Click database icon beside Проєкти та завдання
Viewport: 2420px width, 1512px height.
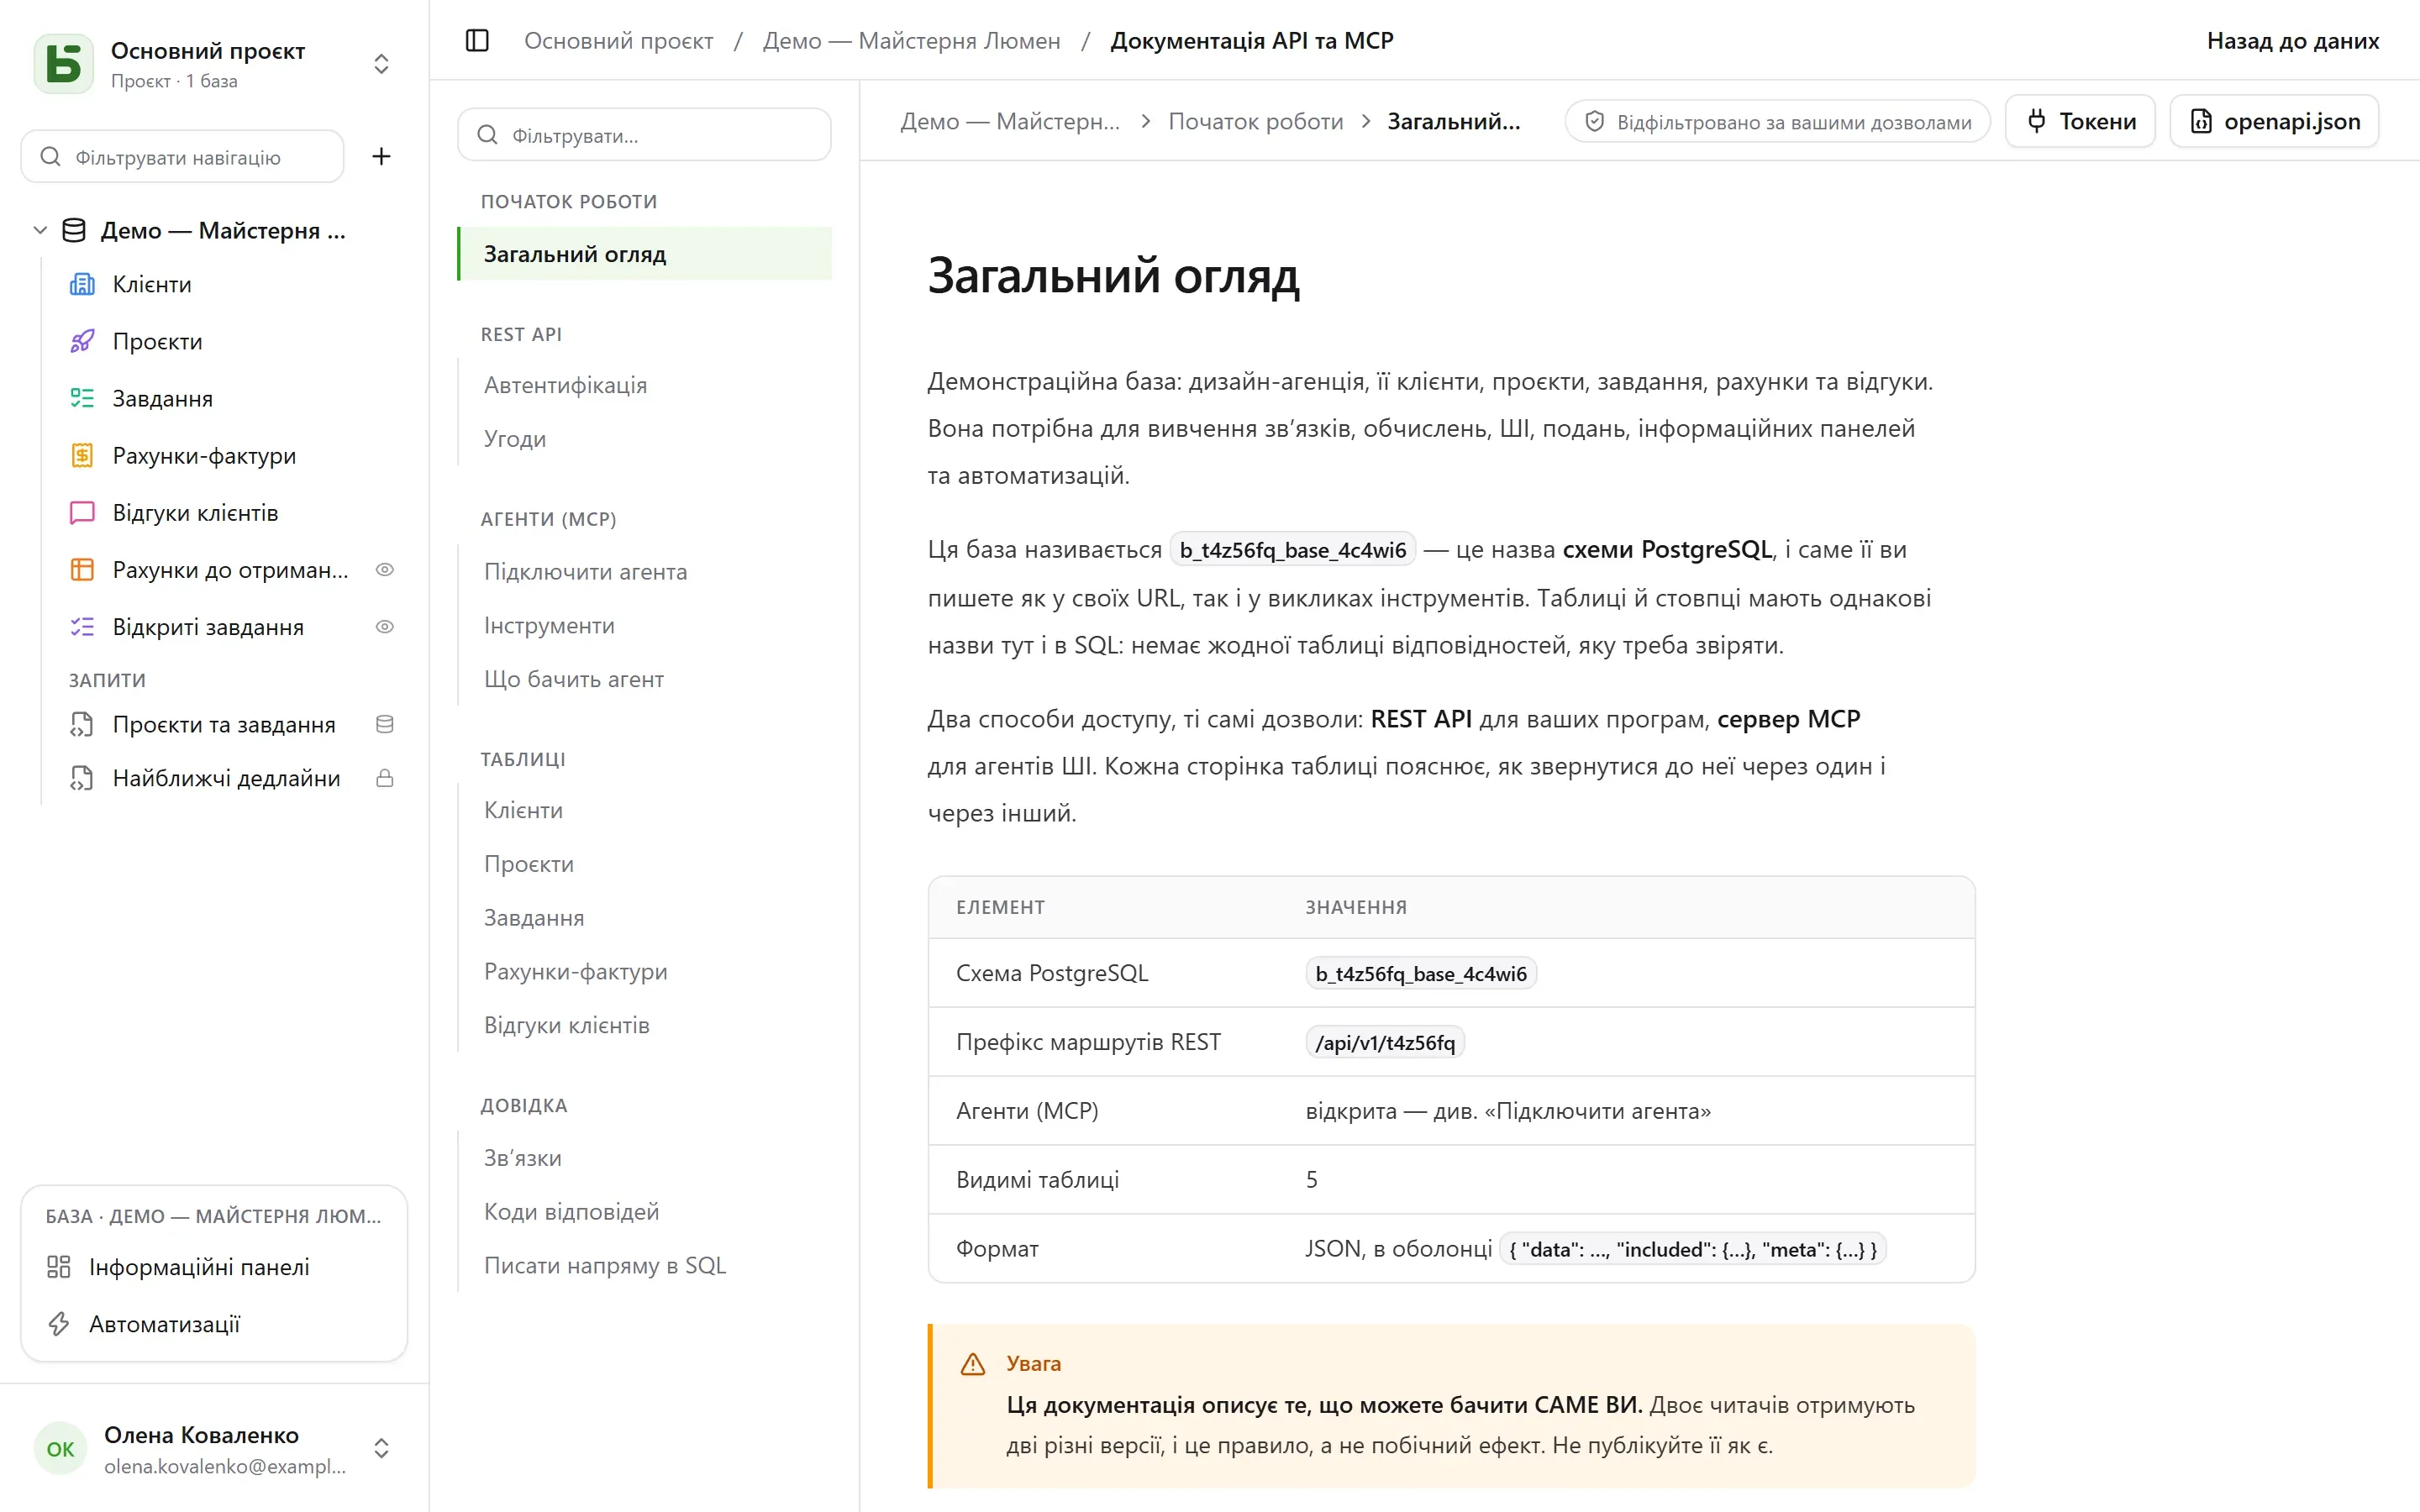384,724
